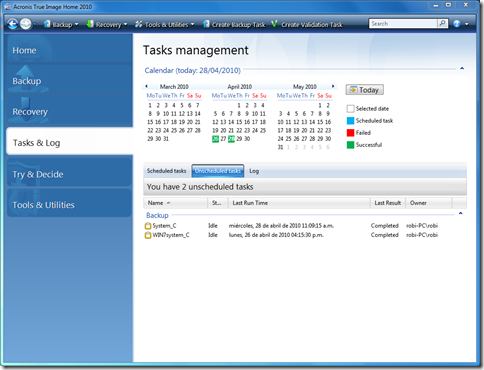Select April 26 green date
Image resolution: width=484 pixels, height=370 pixels.
[215, 139]
